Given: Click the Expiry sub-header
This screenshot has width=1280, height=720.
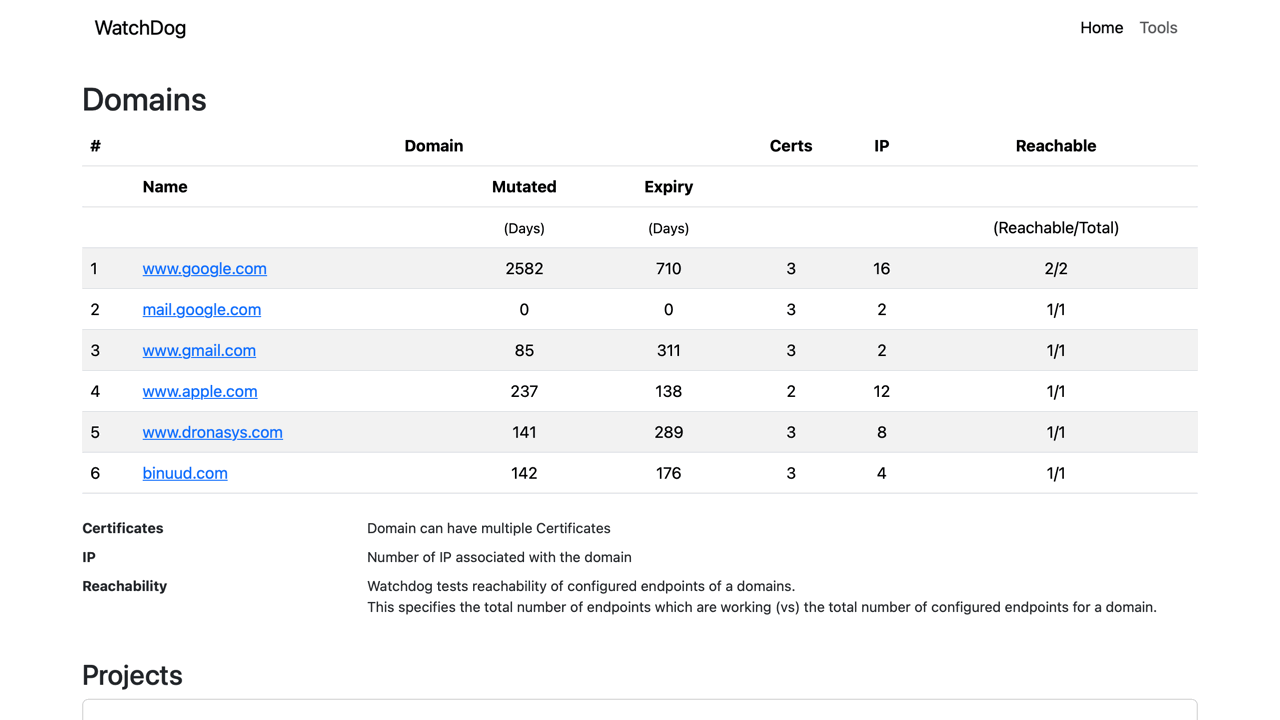Looking at the screenshot, I should pos(668,187).
